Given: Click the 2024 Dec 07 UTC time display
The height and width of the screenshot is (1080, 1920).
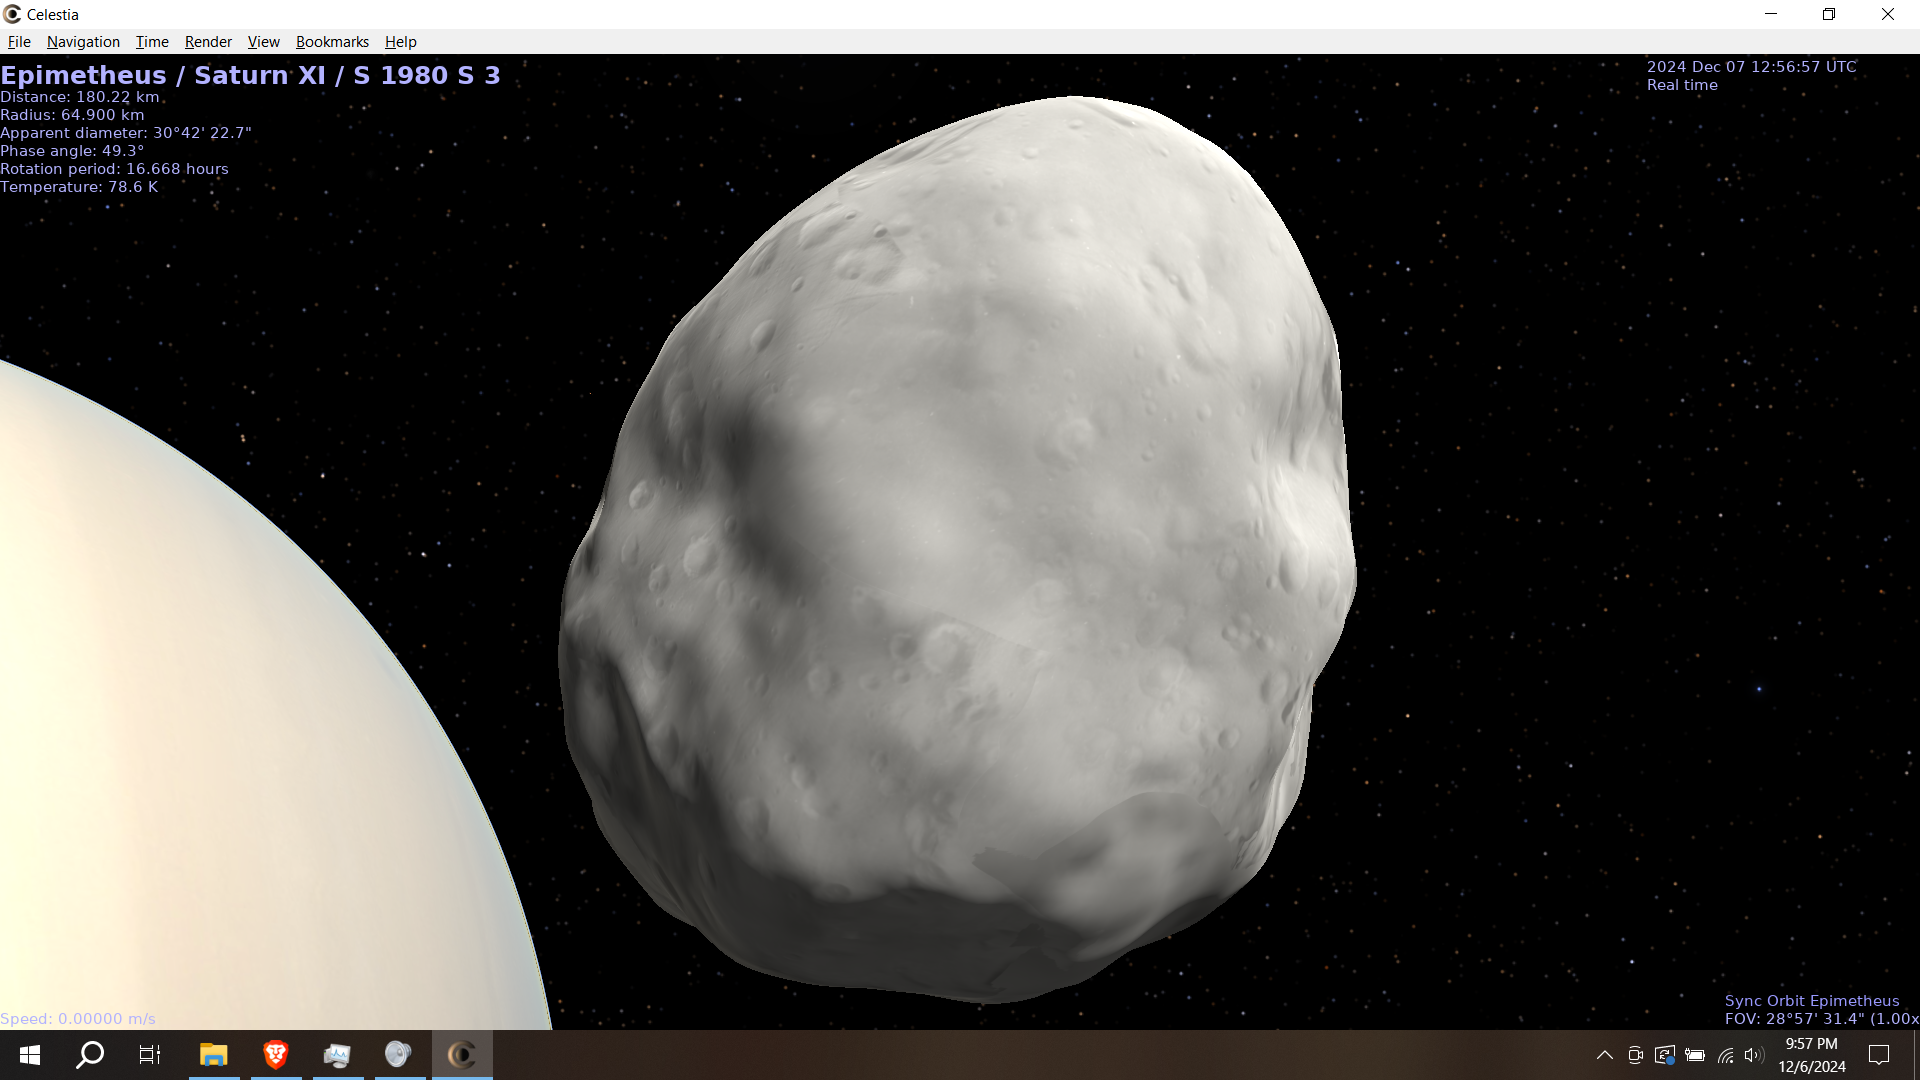Looking at the screenshot, I should coord(1751,67).
